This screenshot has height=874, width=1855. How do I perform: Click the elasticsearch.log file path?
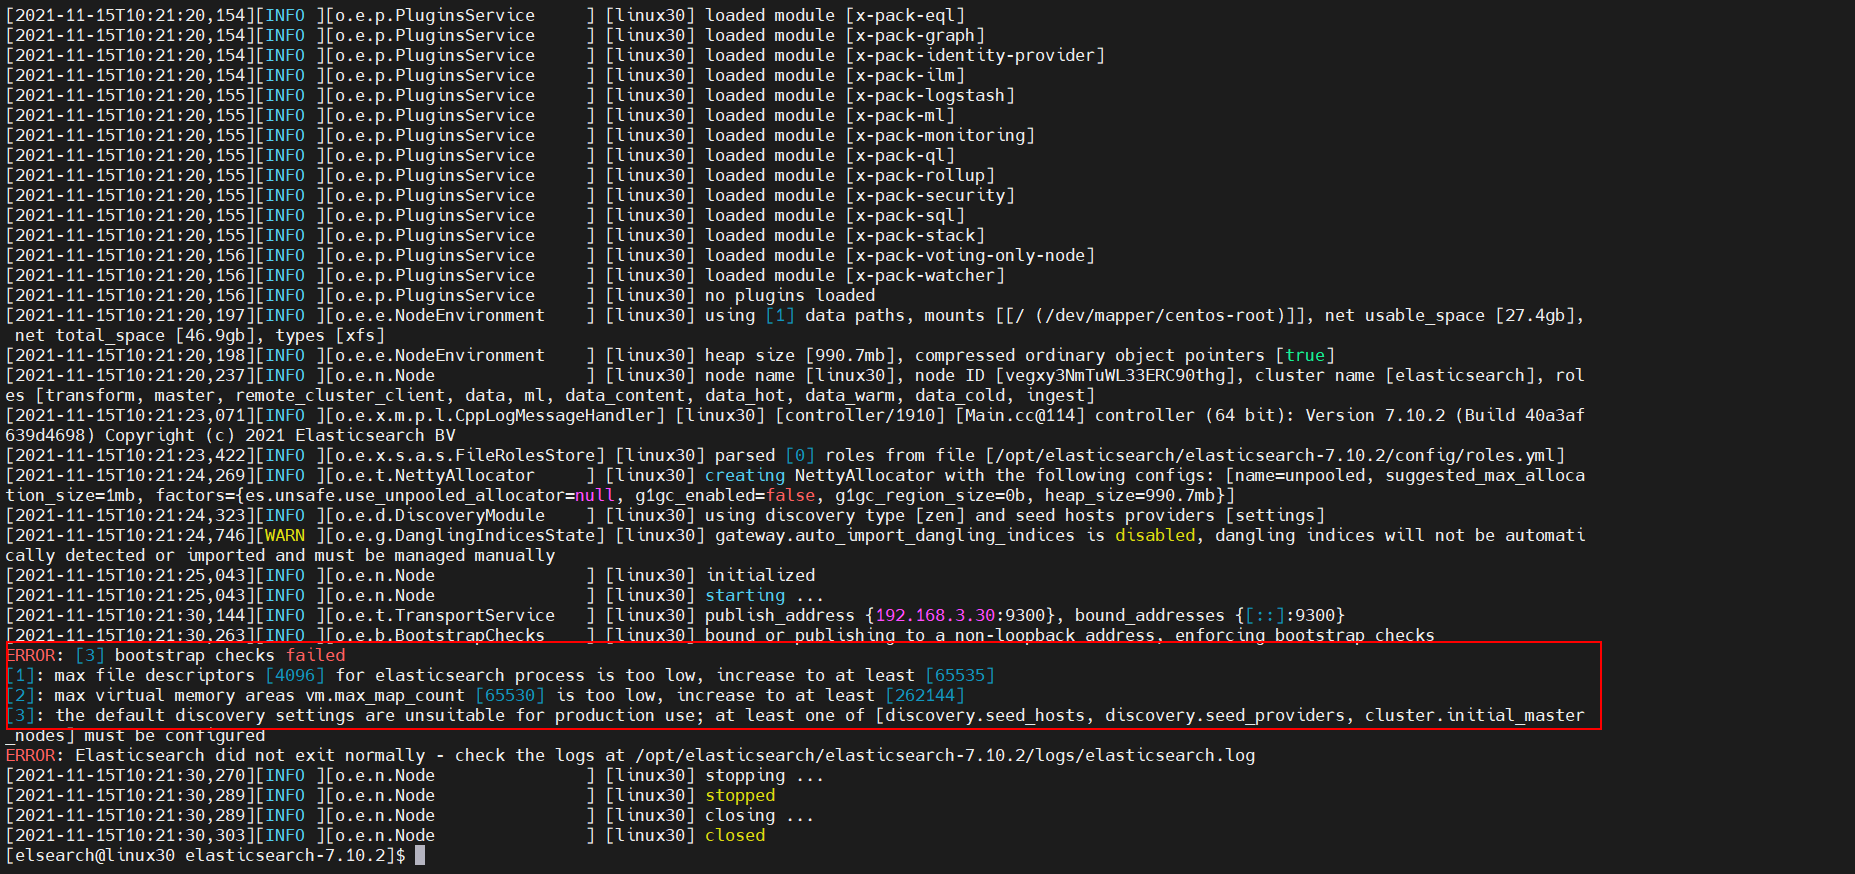coord(945,755)
